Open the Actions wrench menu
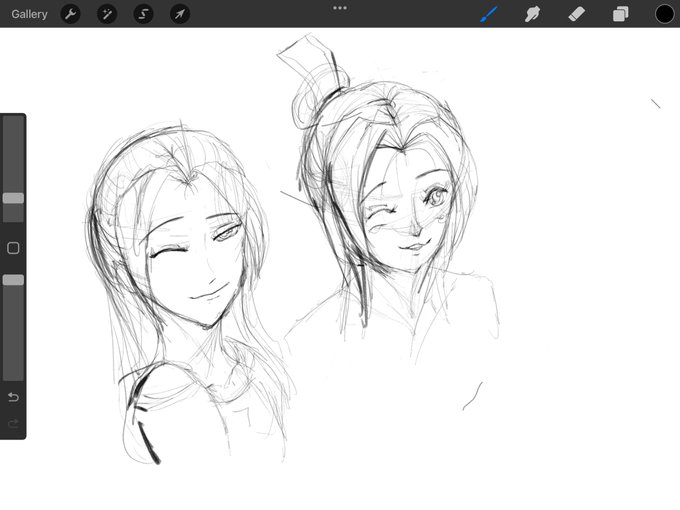The width and height of the screenshot is (680, 510). click(x=70, y=14)
